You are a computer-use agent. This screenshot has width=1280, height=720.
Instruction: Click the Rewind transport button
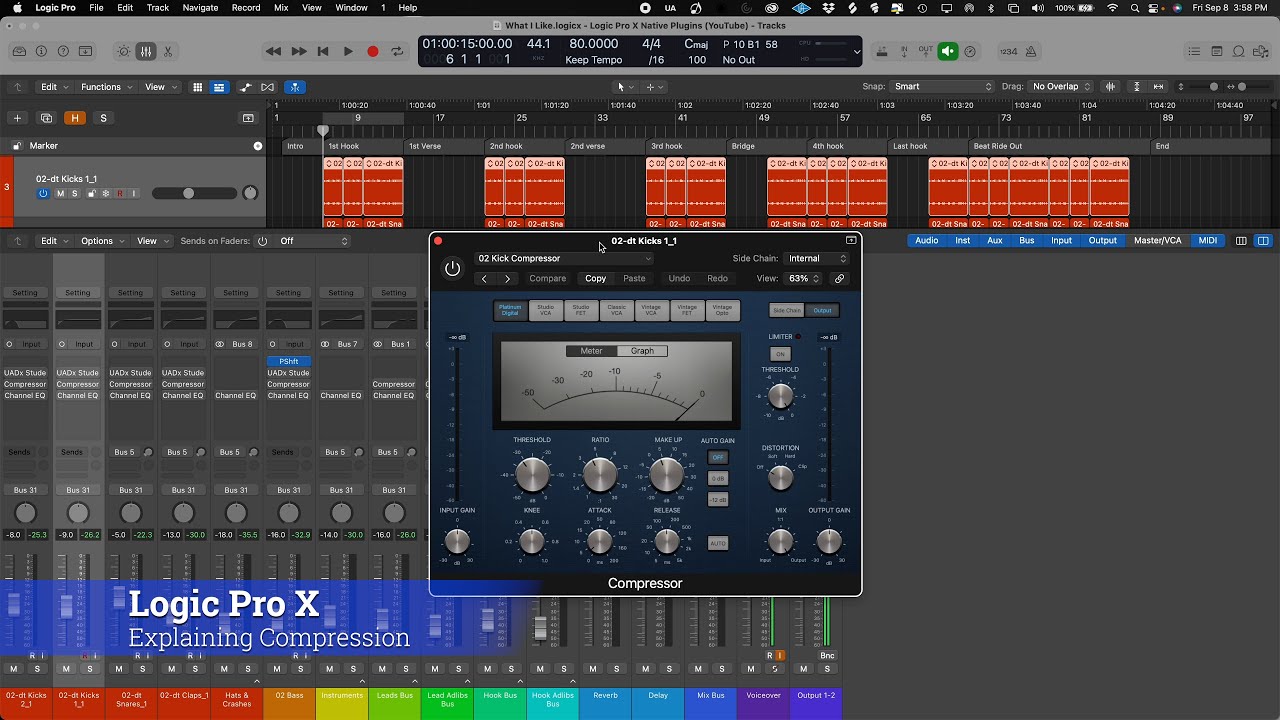tap(273, 51)
